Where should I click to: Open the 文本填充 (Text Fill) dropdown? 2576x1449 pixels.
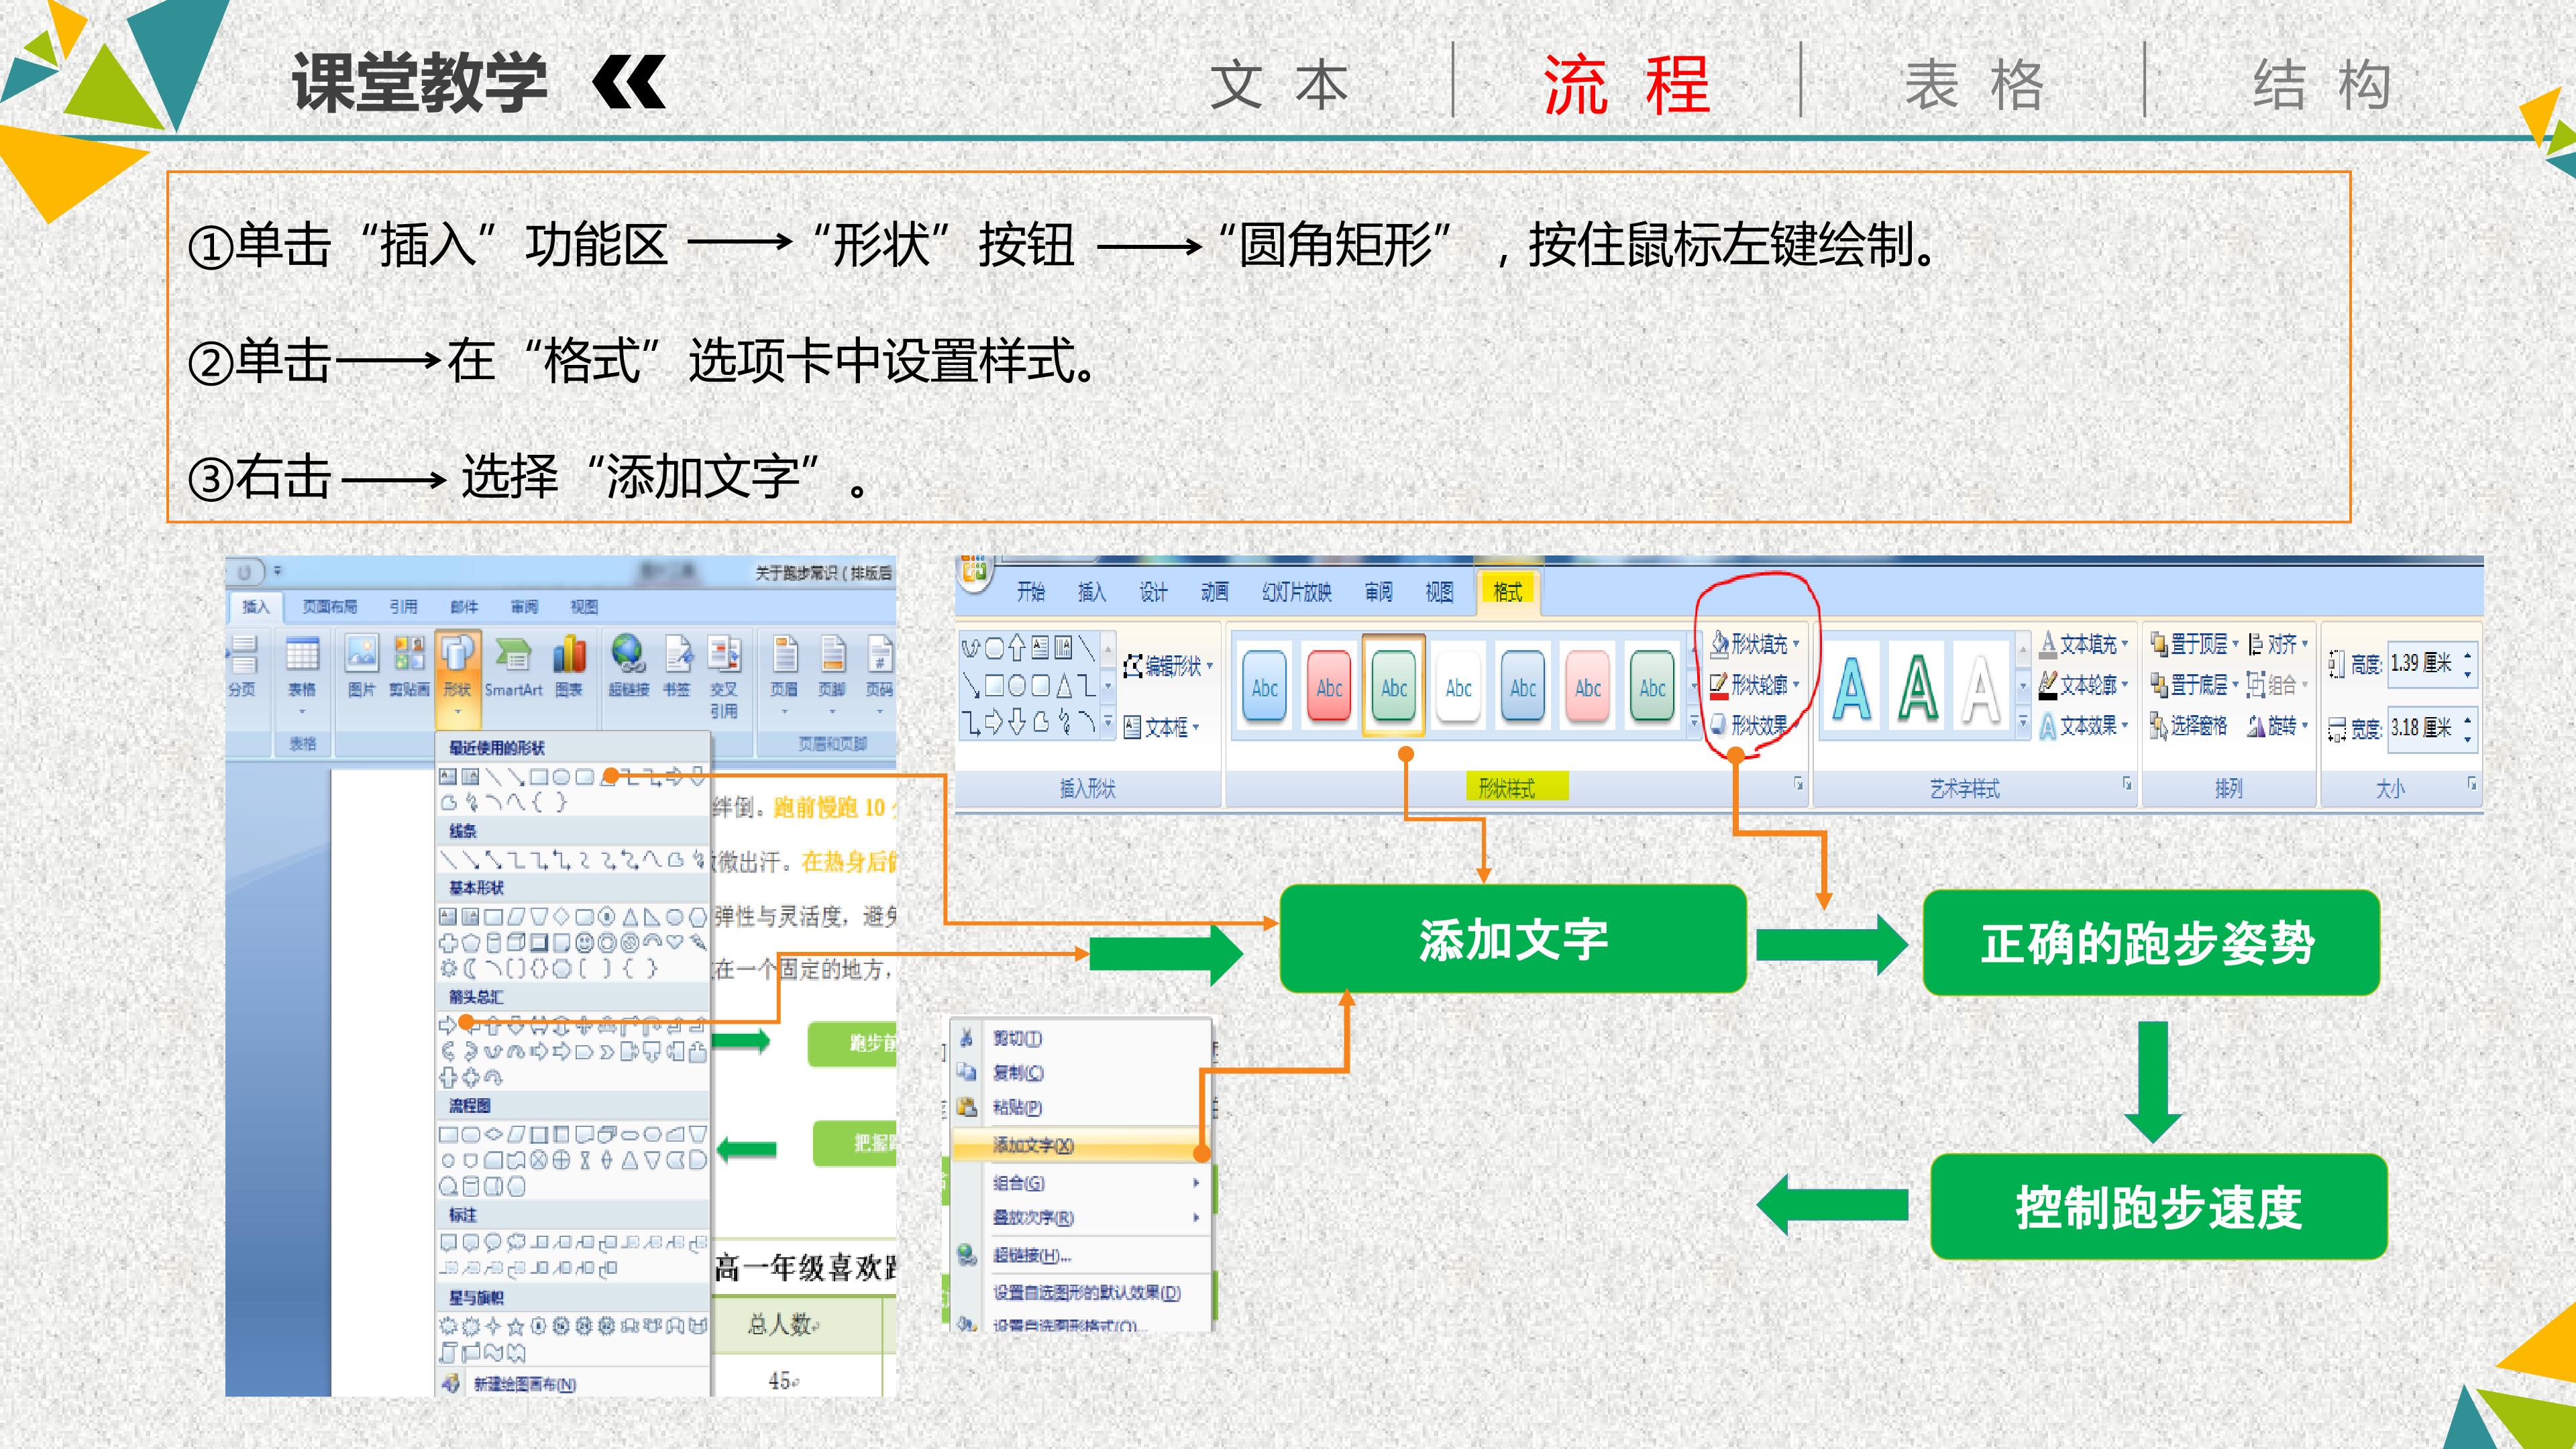pyautogui.click(x=2084, y=644)
